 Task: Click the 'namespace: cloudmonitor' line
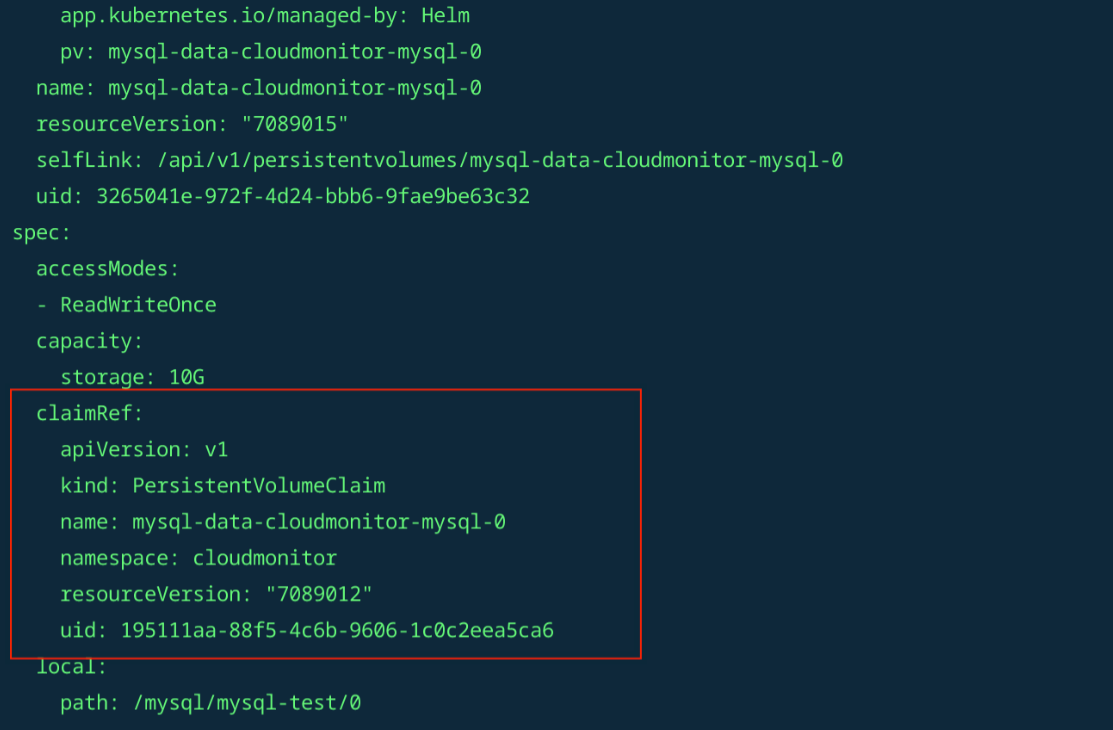198,558
